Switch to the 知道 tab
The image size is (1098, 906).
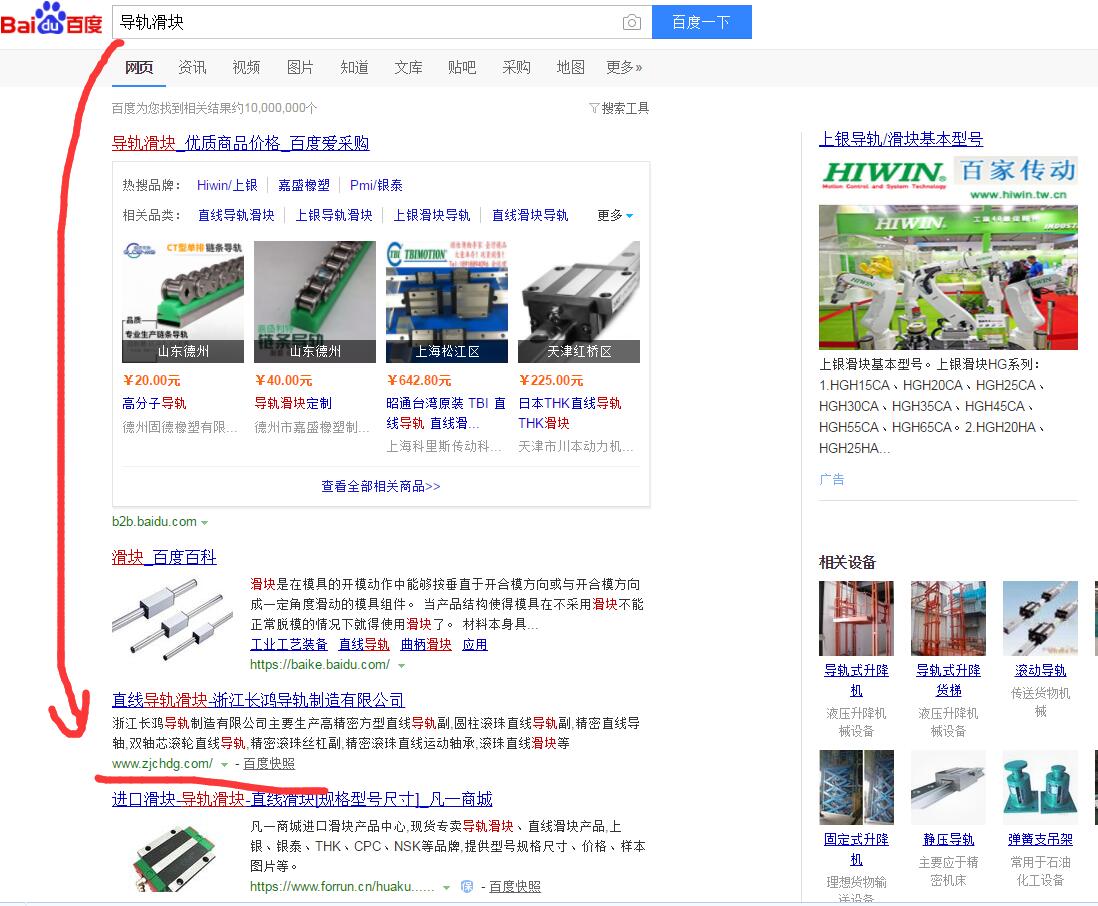354,67
